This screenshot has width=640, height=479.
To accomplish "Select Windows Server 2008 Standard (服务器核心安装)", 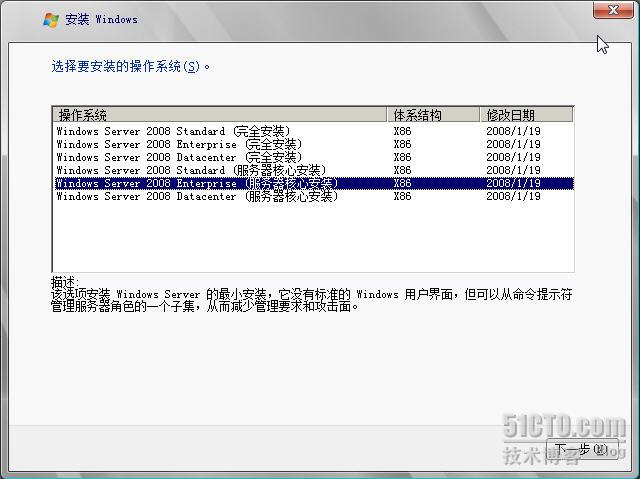I will tap(313, 171).
